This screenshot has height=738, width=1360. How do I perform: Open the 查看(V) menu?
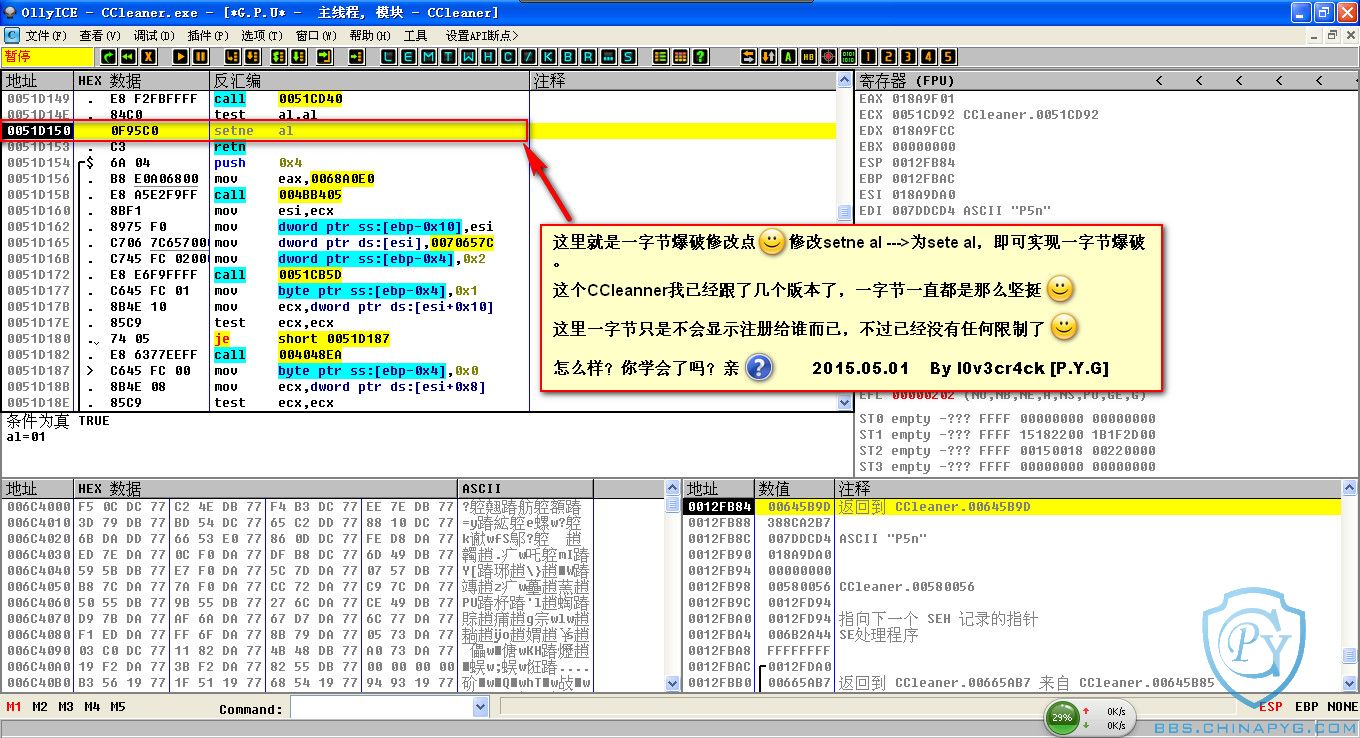(98, 35)
